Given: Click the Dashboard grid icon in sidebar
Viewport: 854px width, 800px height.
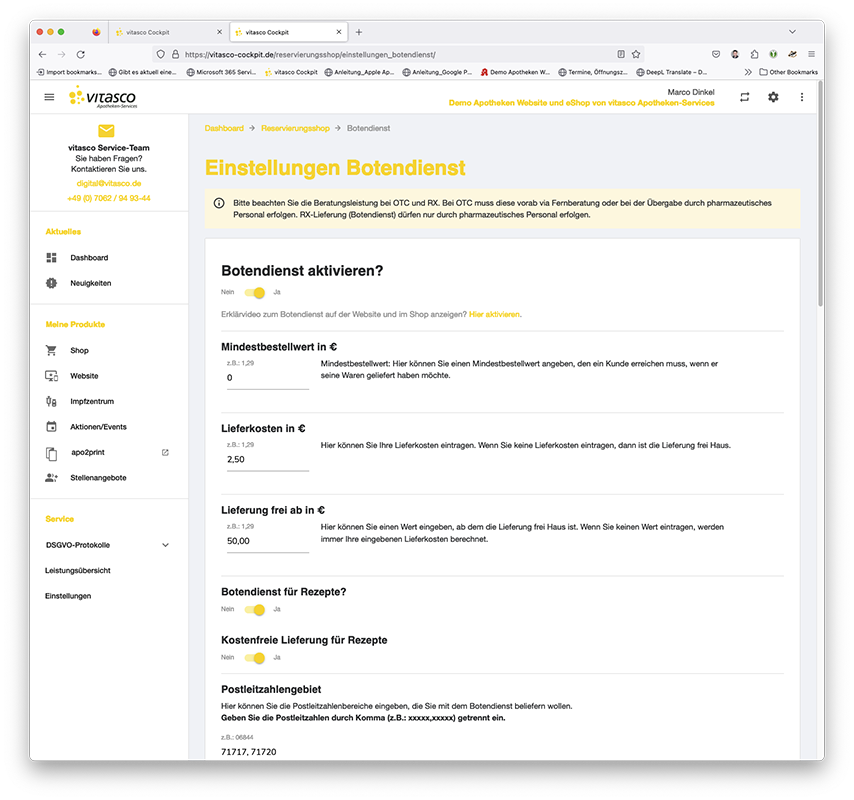Looking at the screenshot, I should (51, 258).
